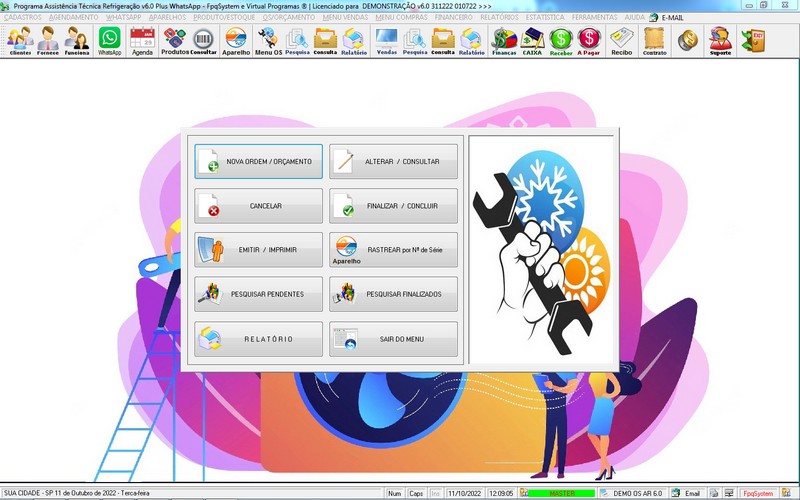Viewport: 800px width, 500px height.
Task: Open the Recibo receipt icon
Action: click(621, 41)
